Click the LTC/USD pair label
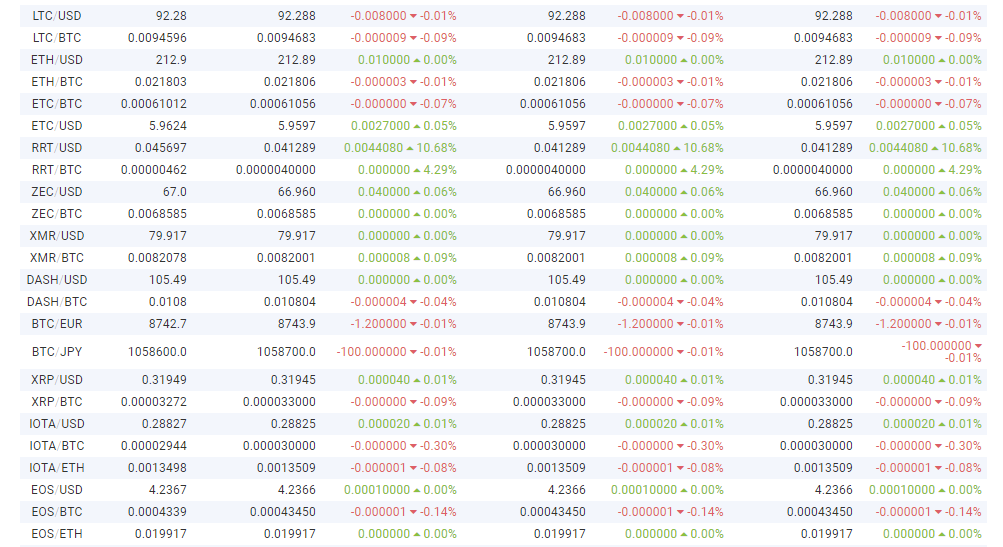Image resolution: width=1003 pixels, height=547 pixels. click(57, 16)
